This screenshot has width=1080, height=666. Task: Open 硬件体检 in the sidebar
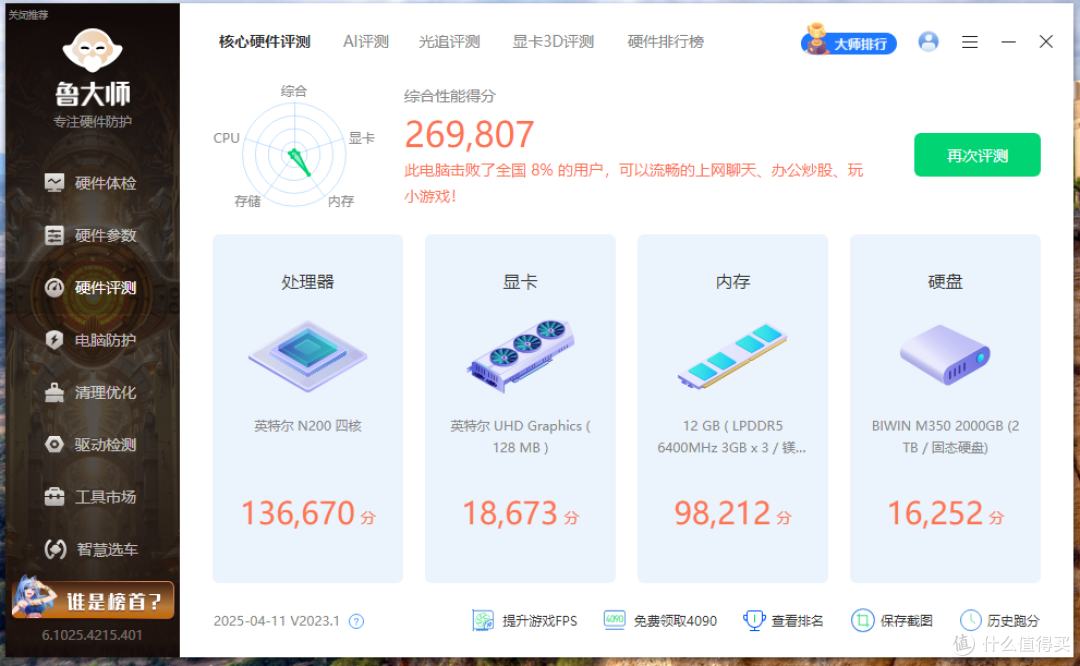(x=90, y=183)
